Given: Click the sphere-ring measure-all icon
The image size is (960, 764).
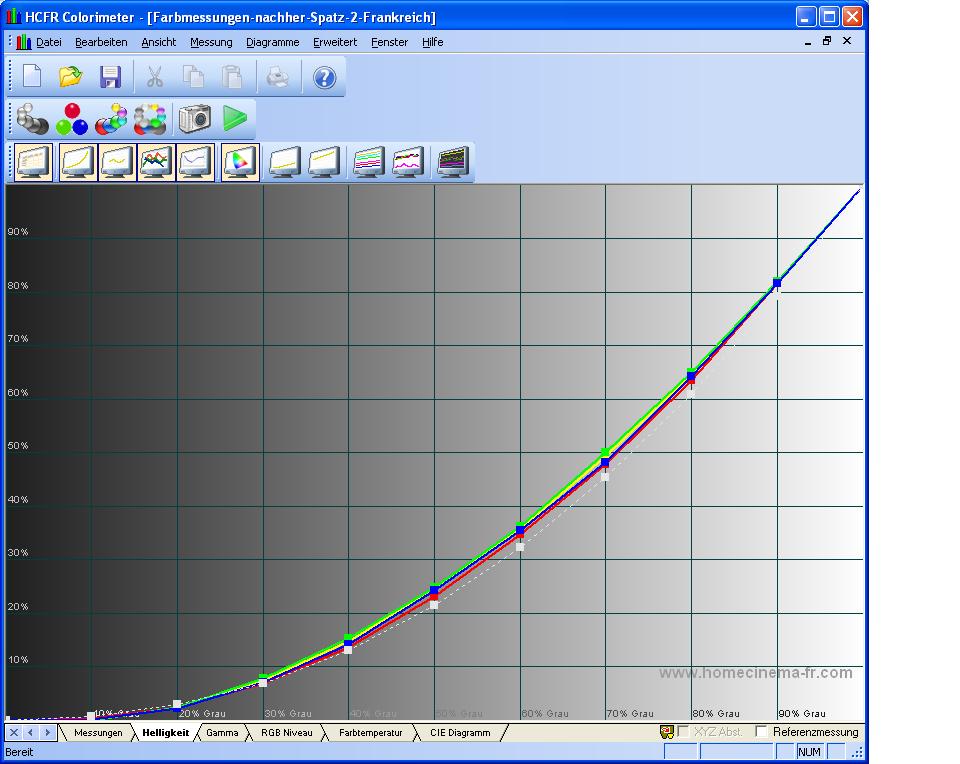Looking at the screenshot, I should [150, 119].
